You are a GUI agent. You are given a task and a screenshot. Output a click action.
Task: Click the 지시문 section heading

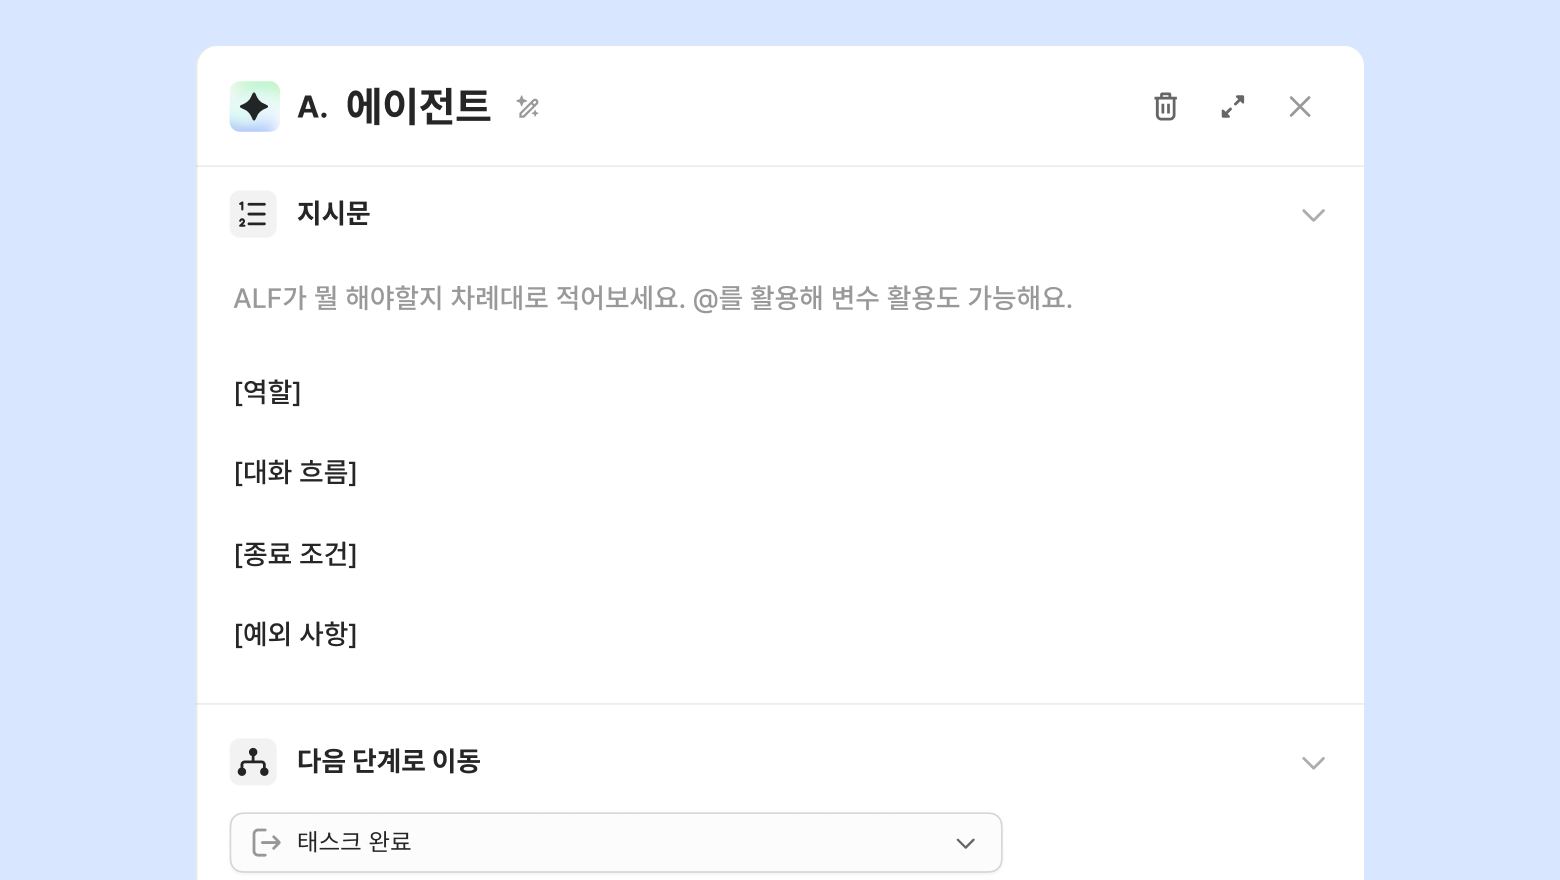[333, 214]
